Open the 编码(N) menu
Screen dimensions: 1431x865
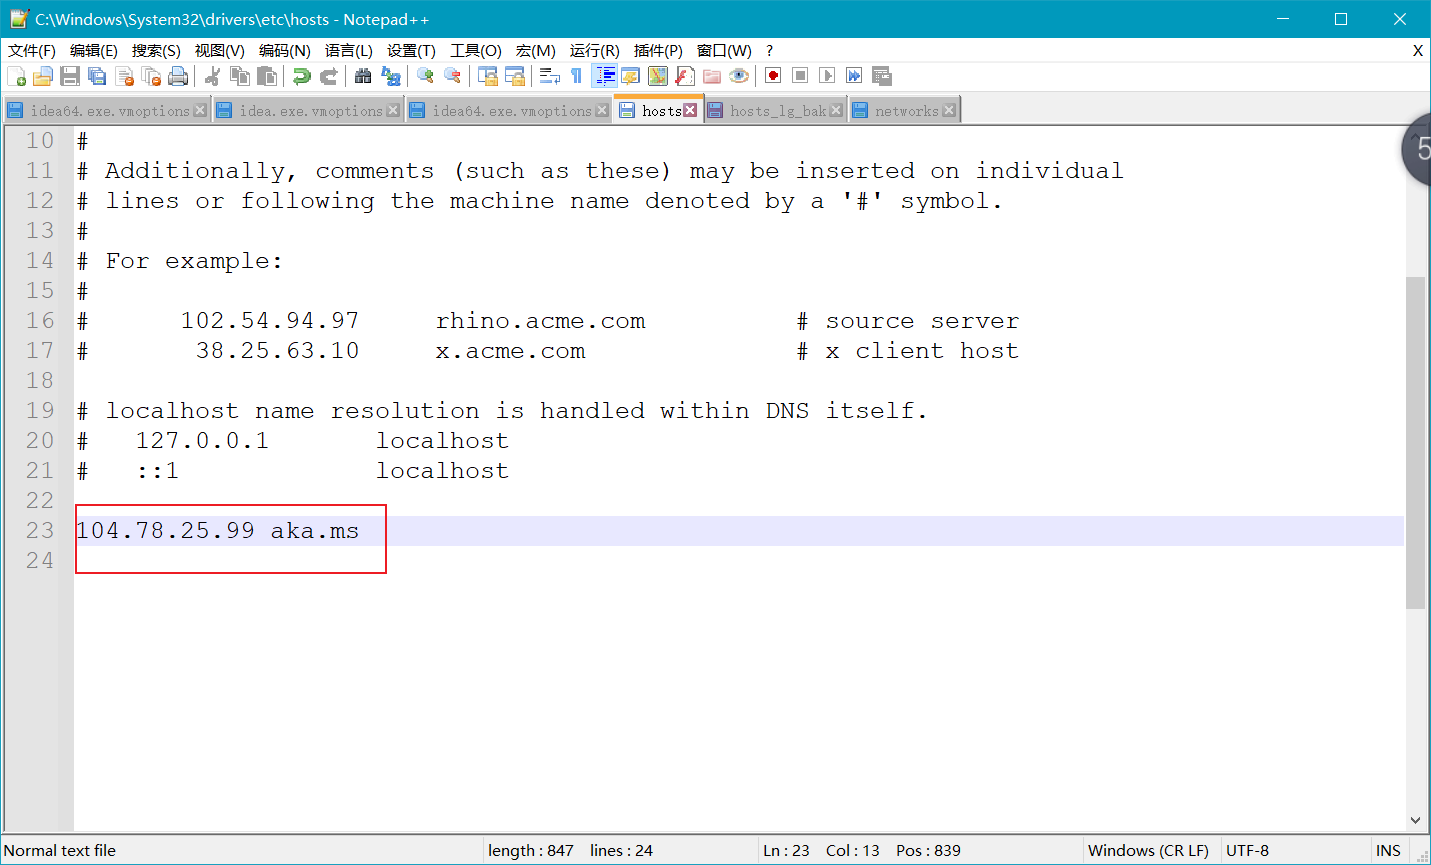point(285,50)
